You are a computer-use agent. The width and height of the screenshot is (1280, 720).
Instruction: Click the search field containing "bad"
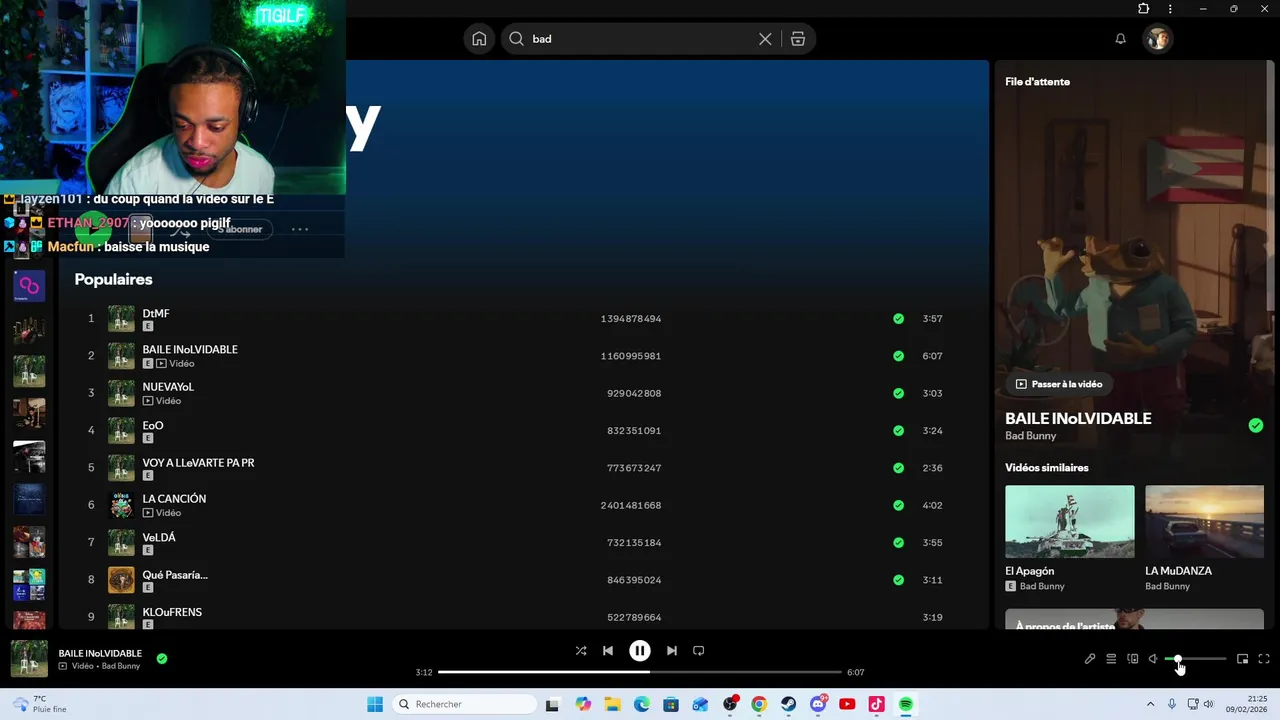(640, 39)
